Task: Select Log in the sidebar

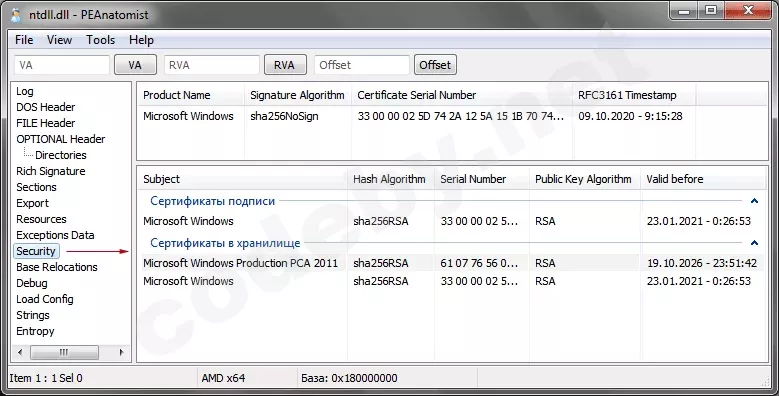Action: click(25, 91)
